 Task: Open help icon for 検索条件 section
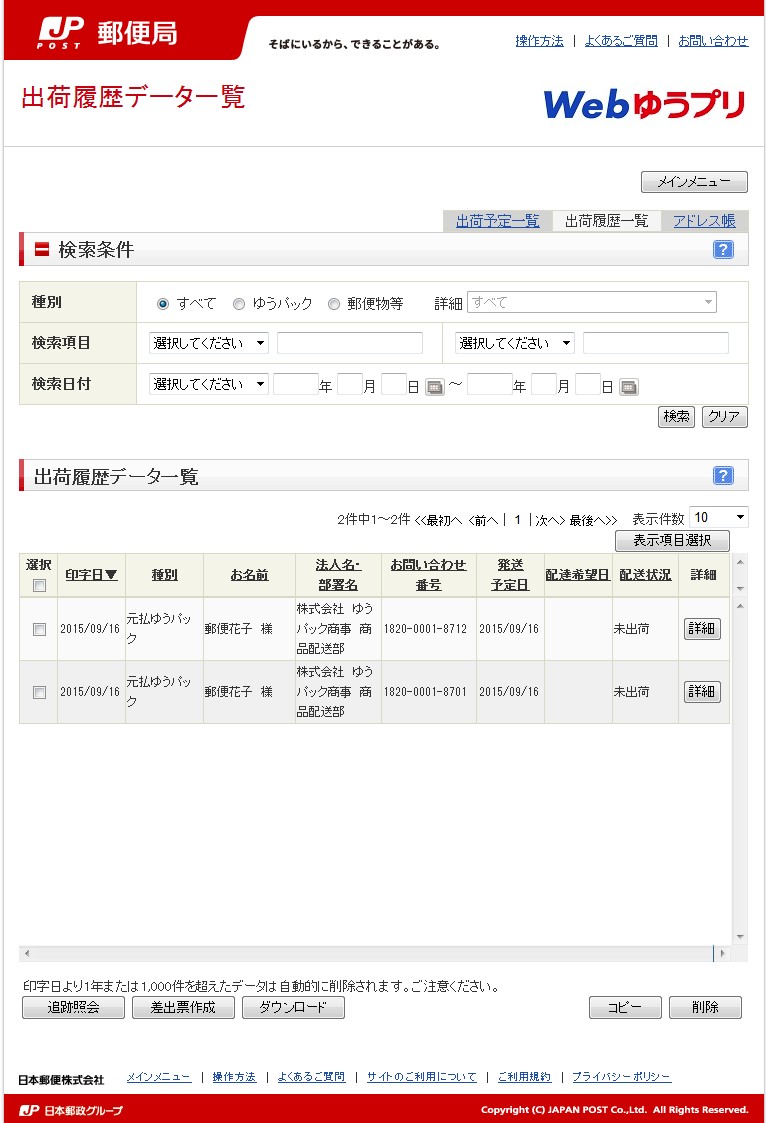tap(723, 249)
